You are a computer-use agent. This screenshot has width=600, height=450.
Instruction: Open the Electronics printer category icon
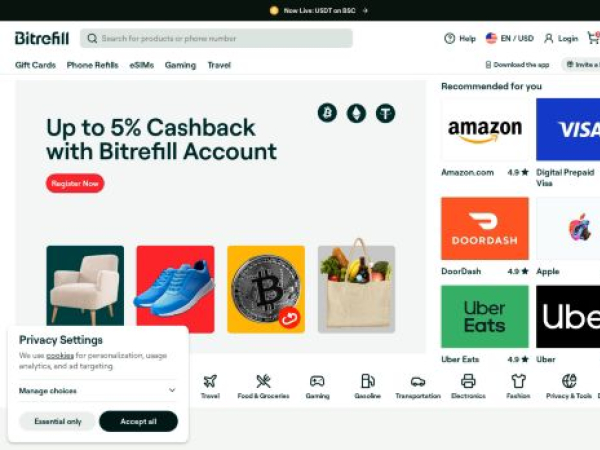(468, 381)
